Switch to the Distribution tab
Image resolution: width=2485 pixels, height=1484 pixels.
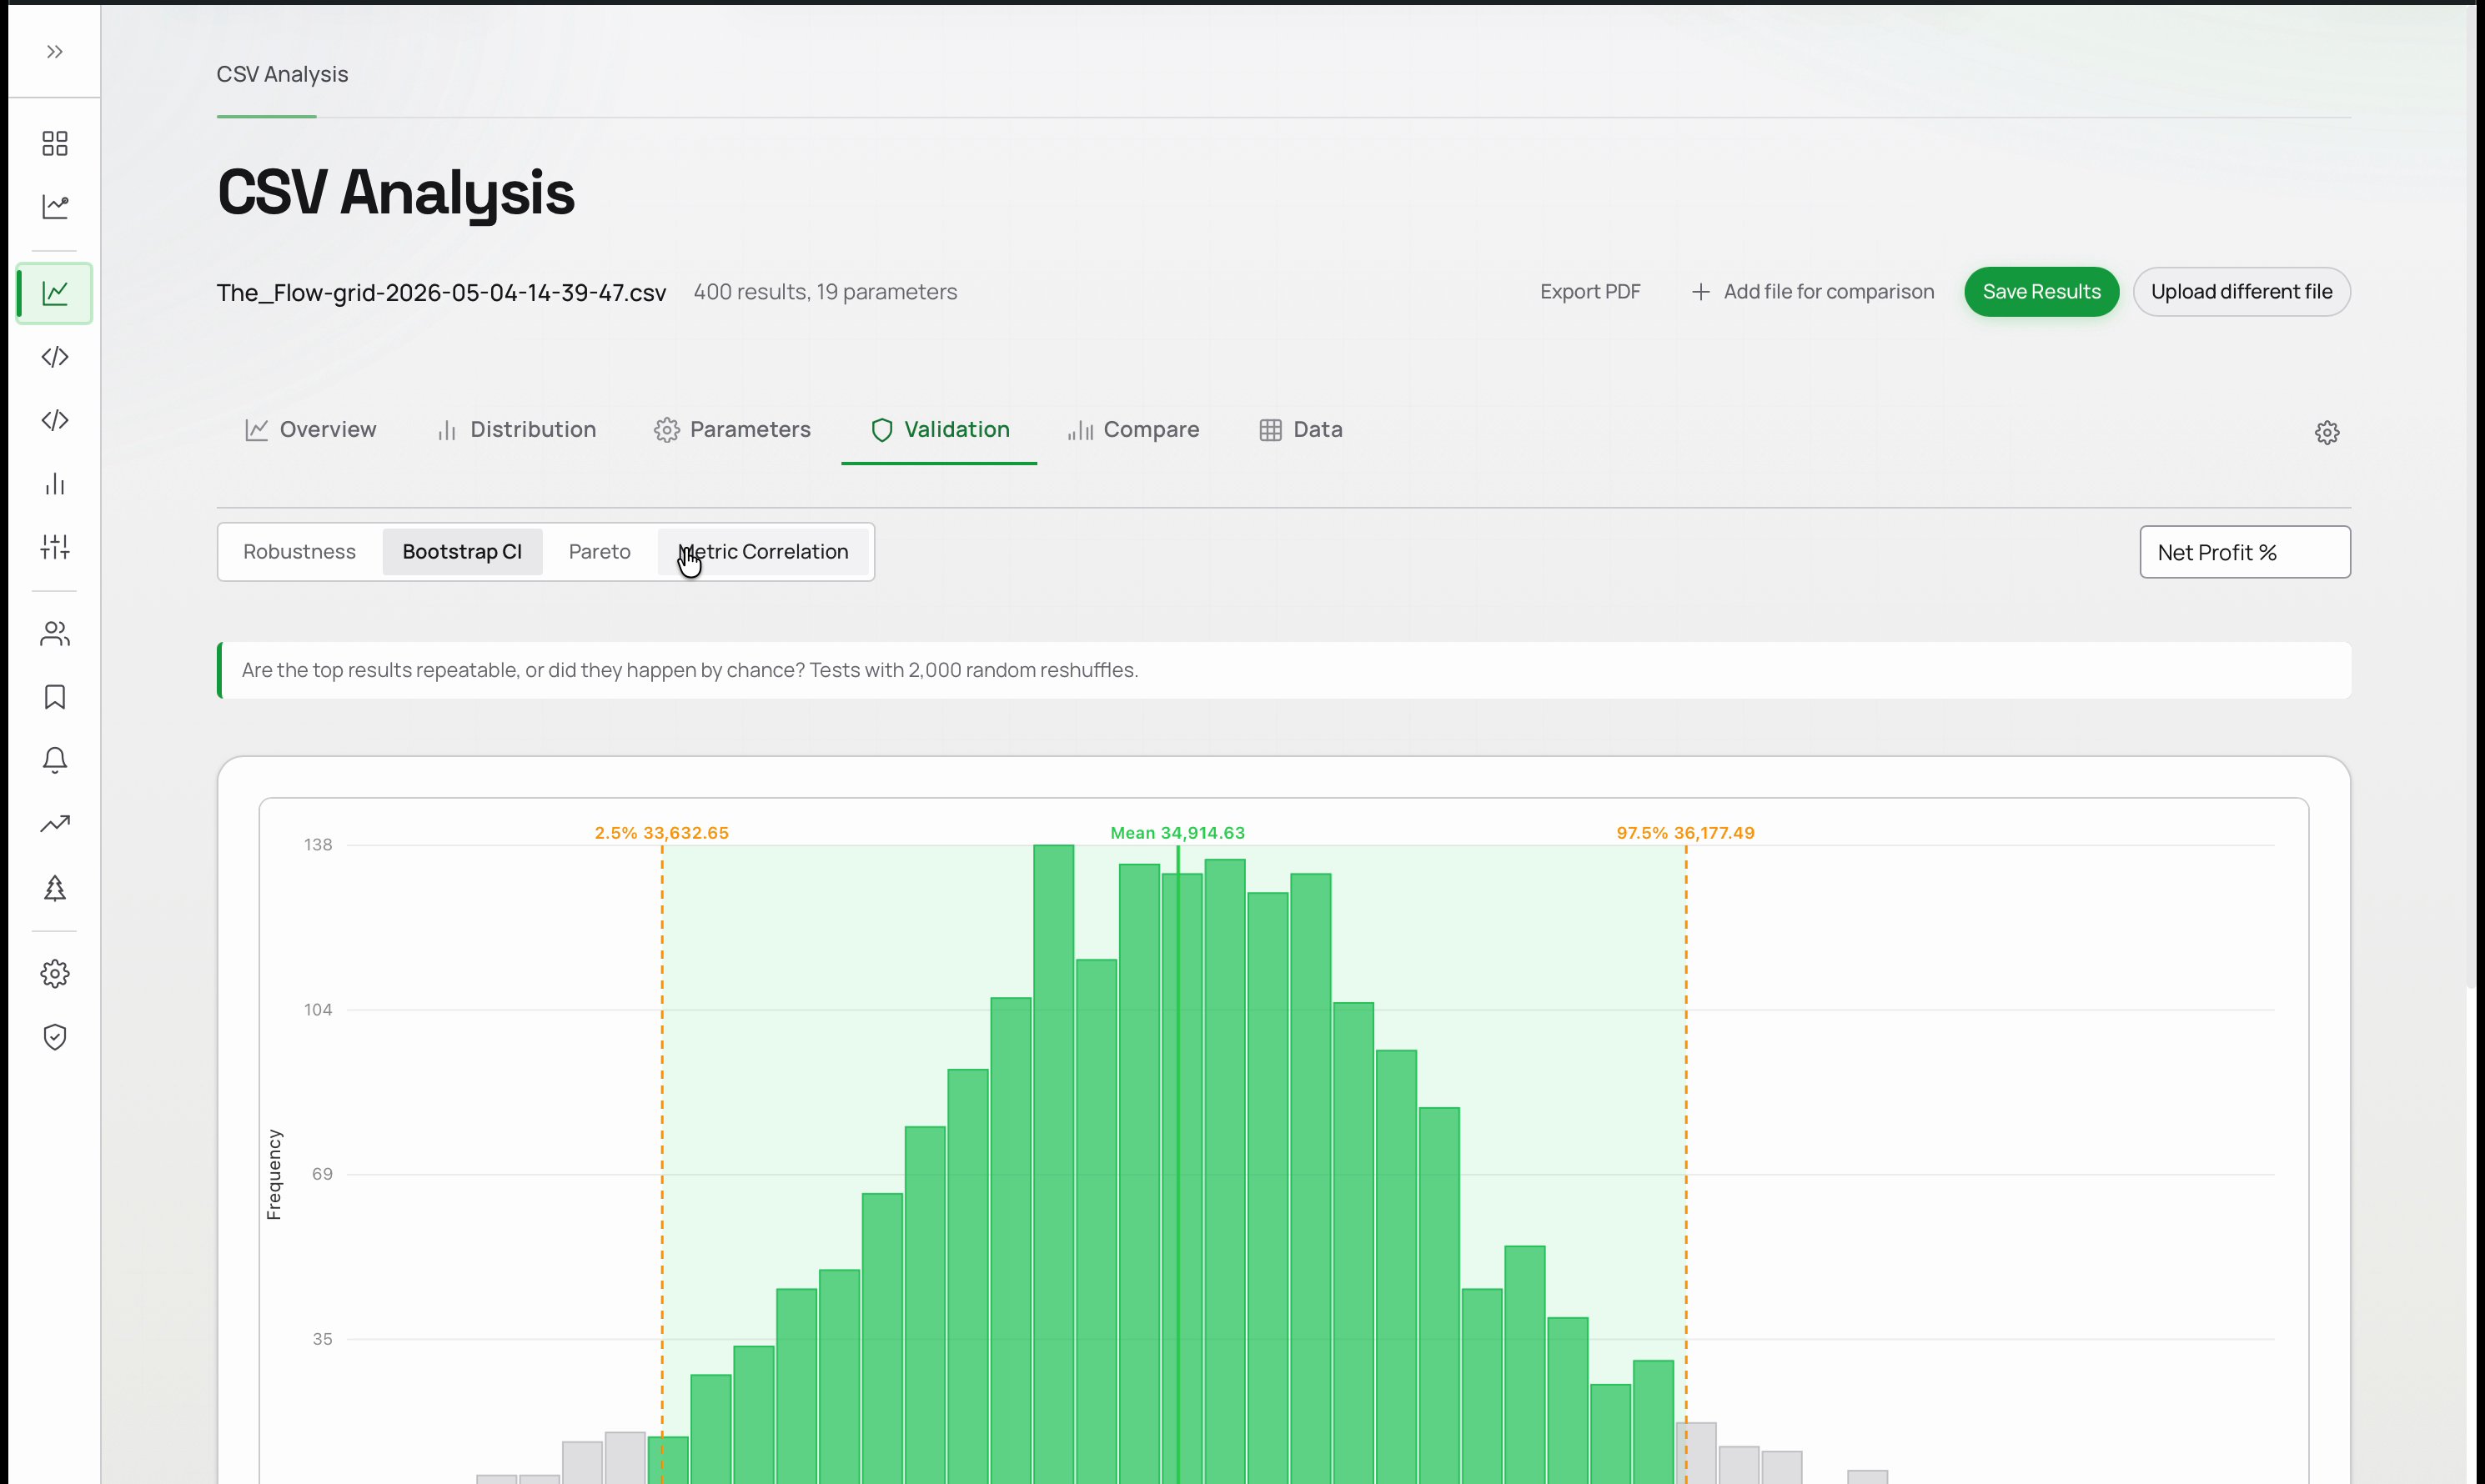coord(516,430)
